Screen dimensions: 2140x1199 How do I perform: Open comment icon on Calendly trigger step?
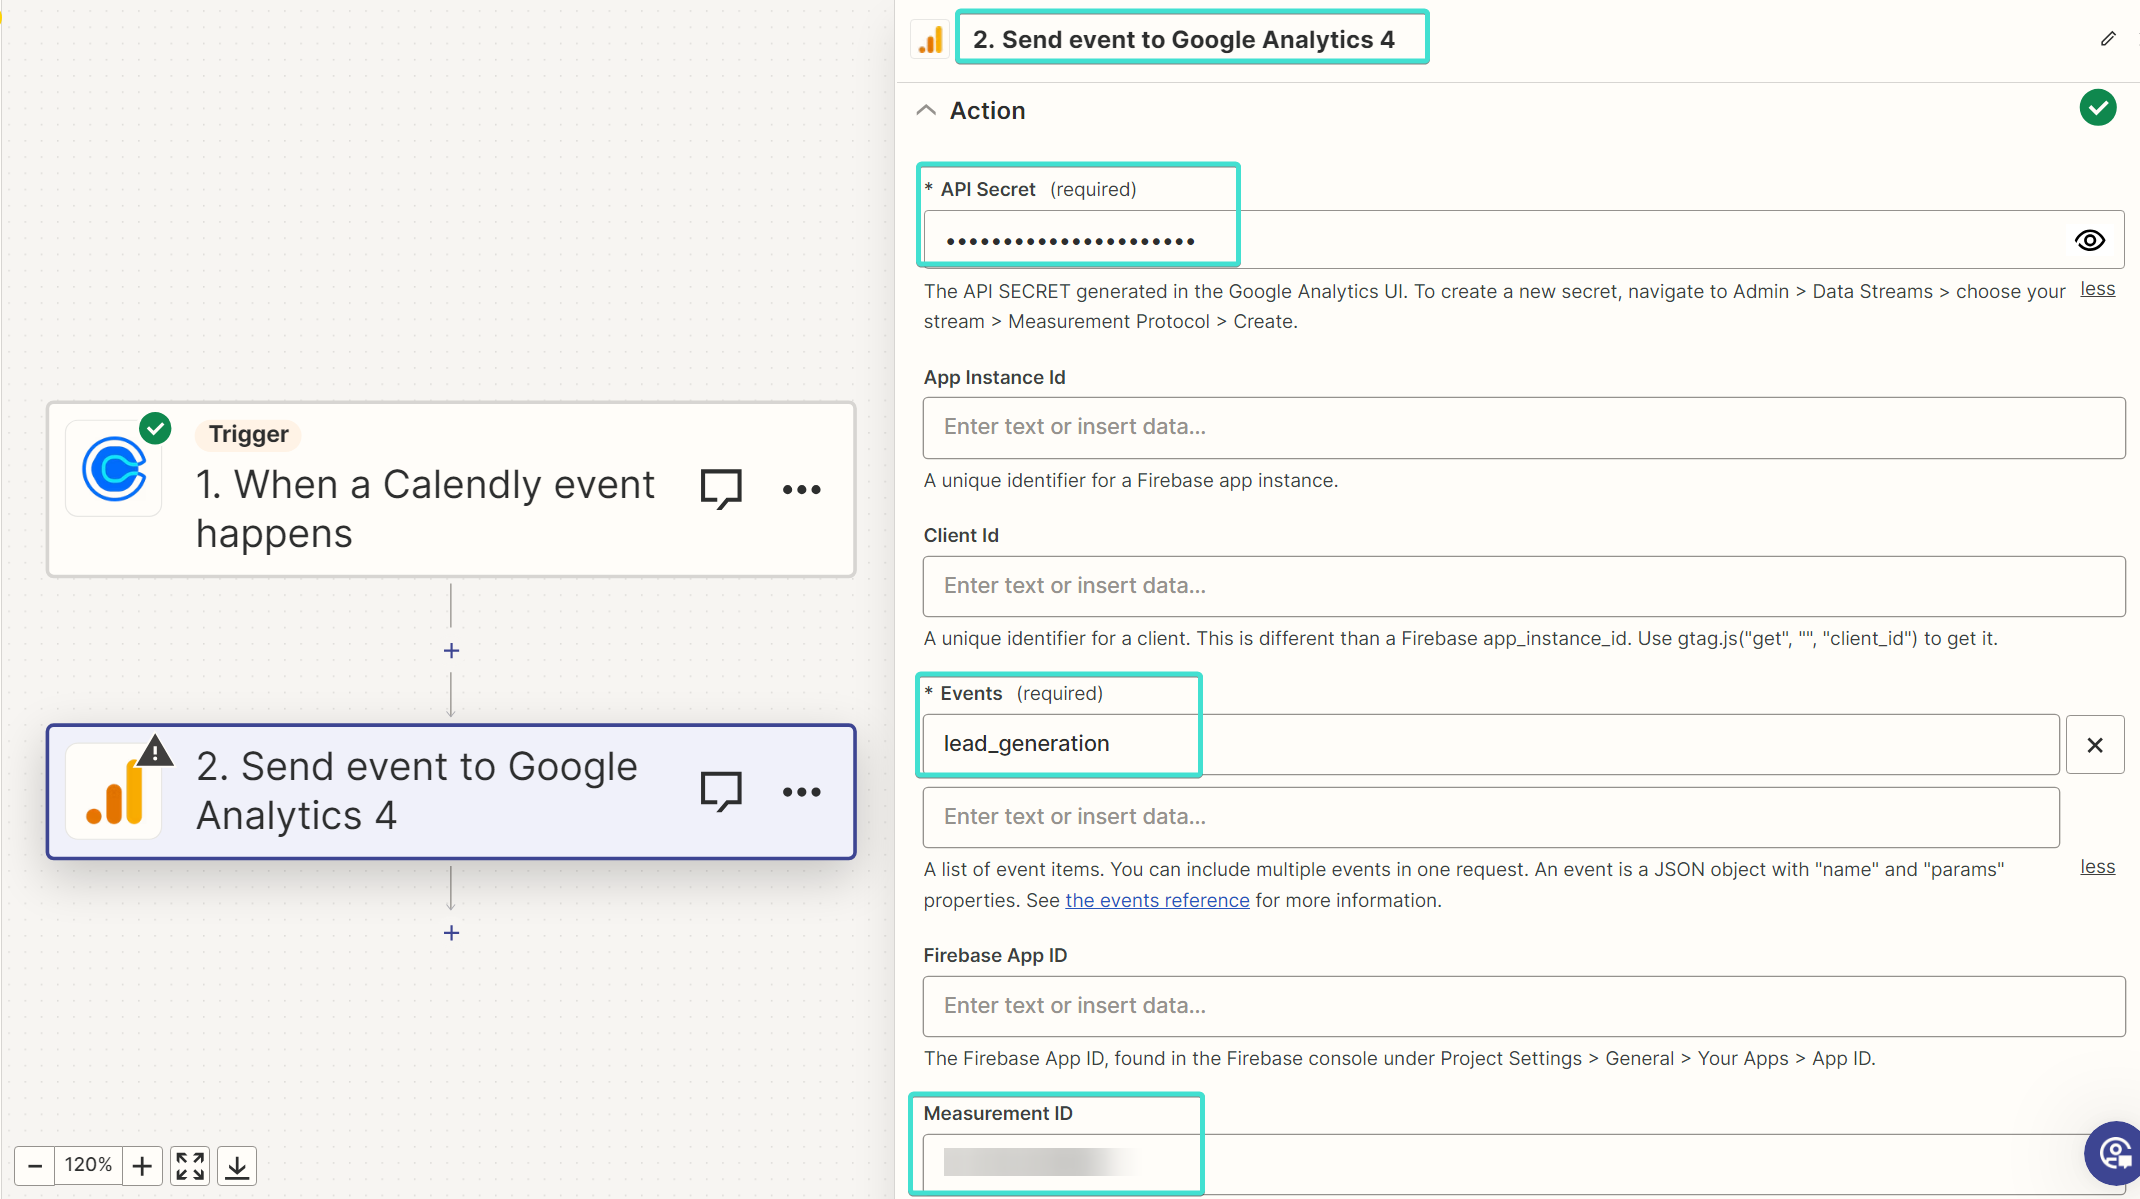[721, 489]
